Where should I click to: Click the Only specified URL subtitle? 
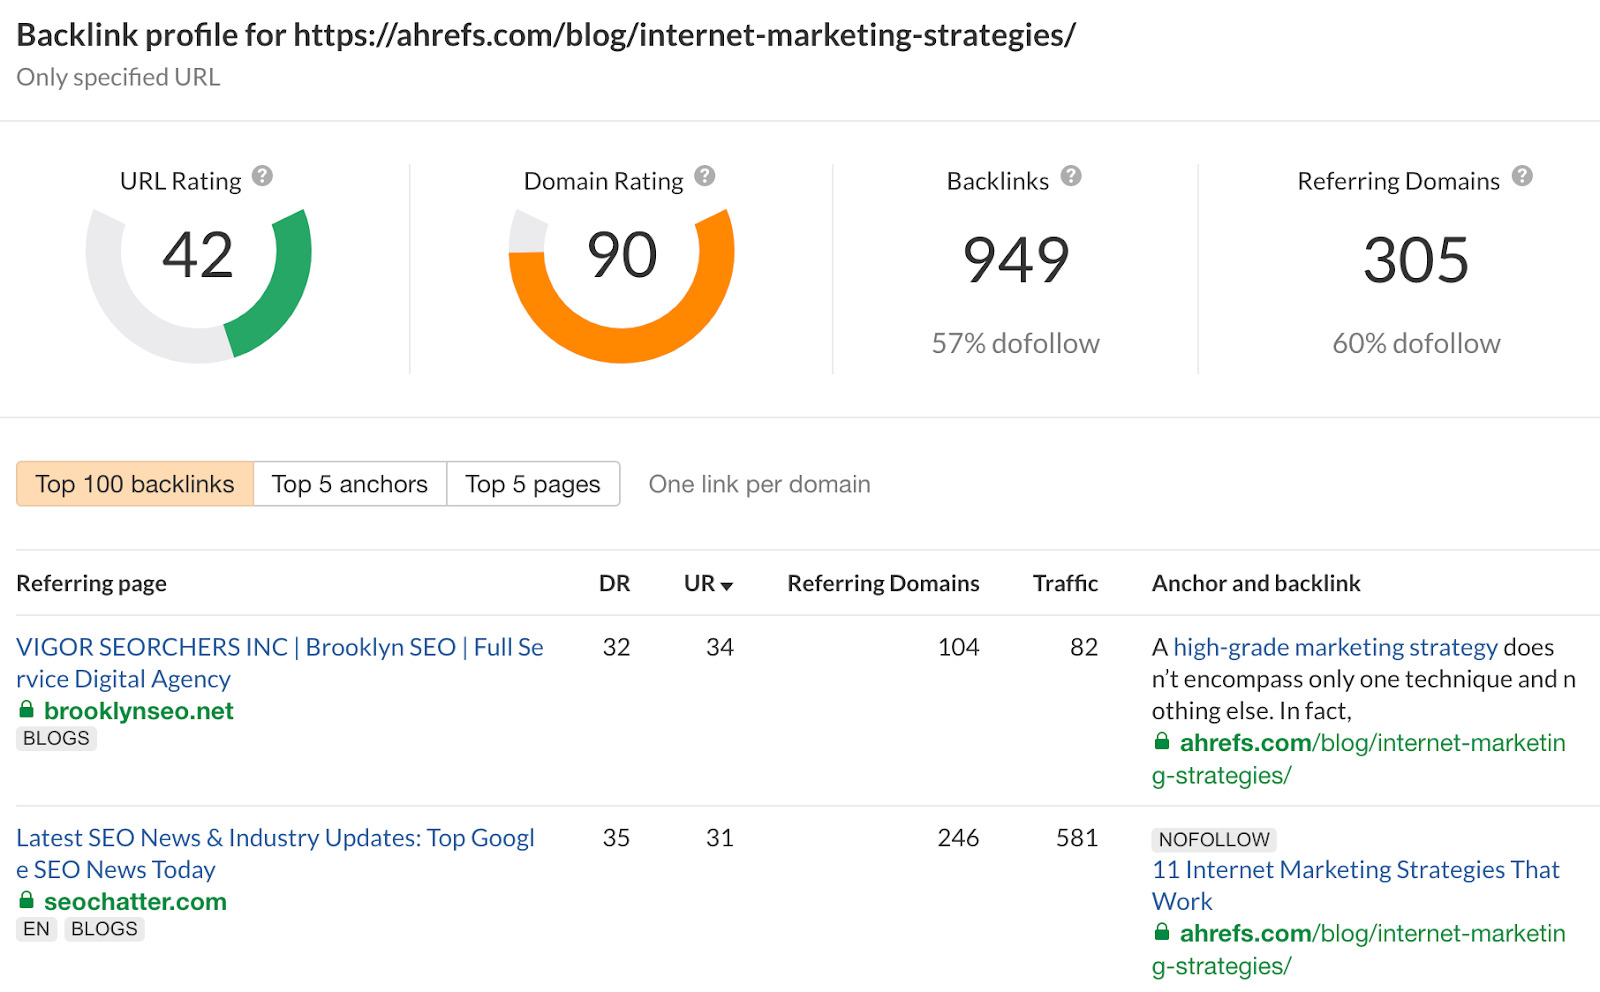point(118,77)
